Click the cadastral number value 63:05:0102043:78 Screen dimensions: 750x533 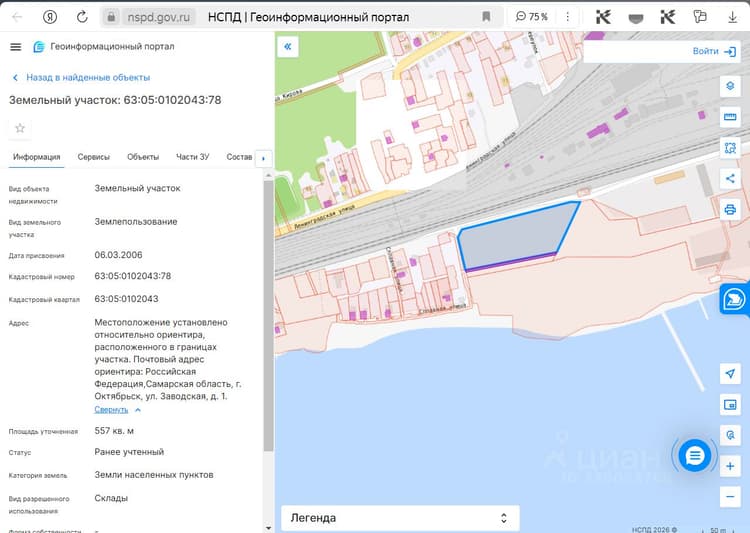[x=132, y=276]
